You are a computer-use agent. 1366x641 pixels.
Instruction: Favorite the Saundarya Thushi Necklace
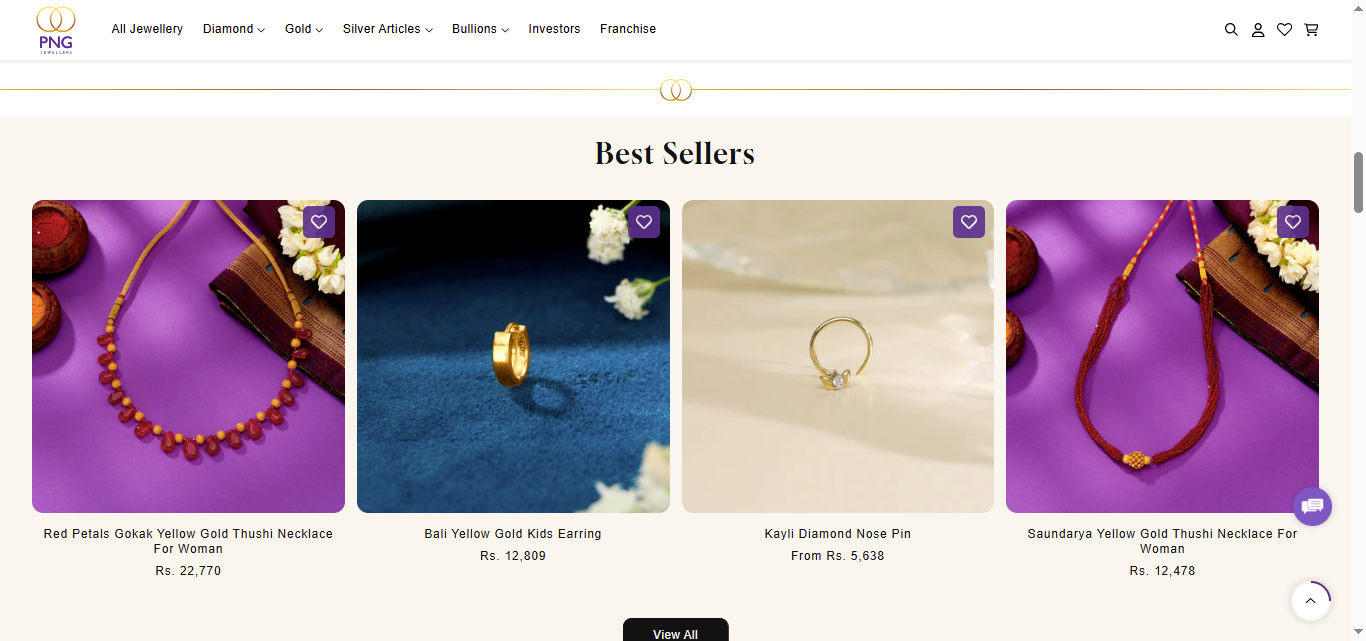(1293, 222)
